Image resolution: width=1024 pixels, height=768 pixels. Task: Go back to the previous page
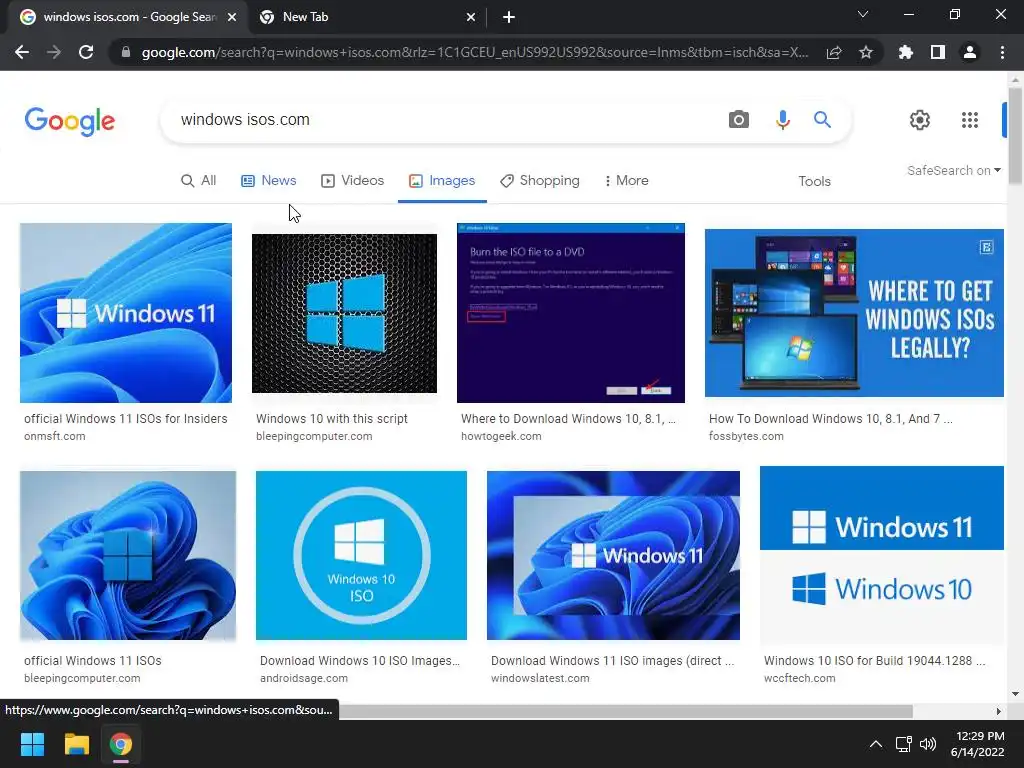[22, 52]
